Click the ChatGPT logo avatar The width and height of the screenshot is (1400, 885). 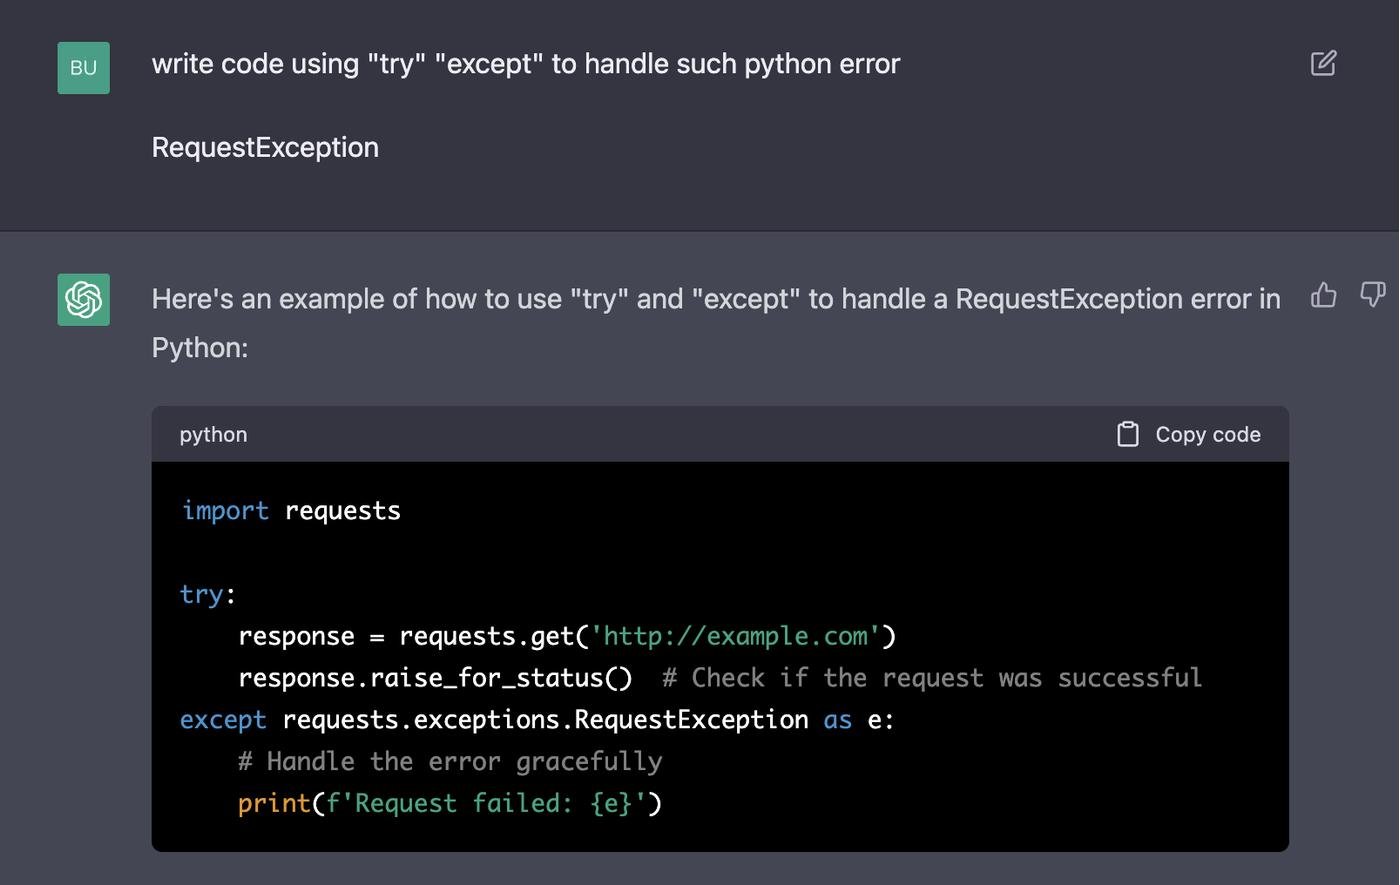(83, 299)
